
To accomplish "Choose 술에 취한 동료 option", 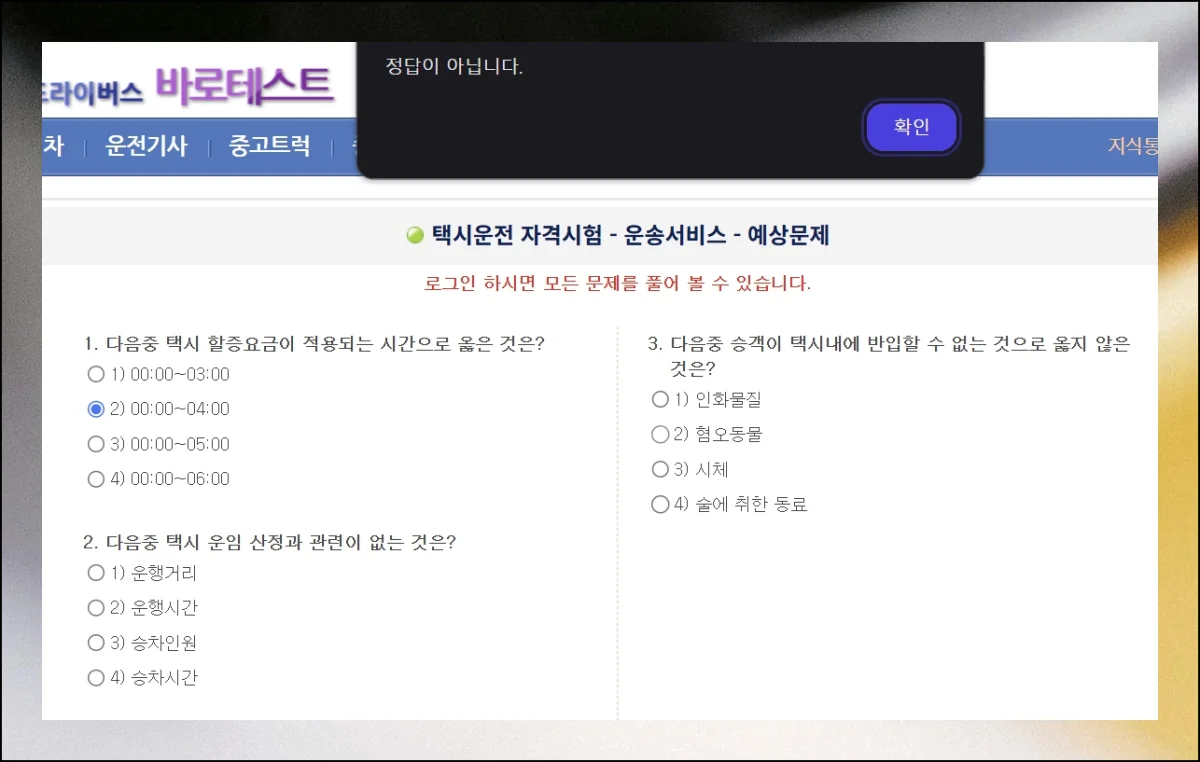I will click(660, 505).
